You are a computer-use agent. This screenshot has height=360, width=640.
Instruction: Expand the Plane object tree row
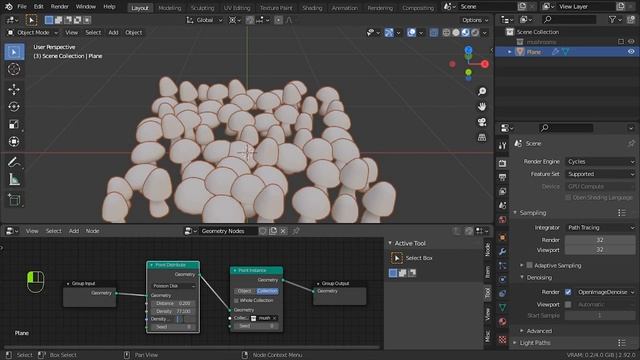coord(509,52)
